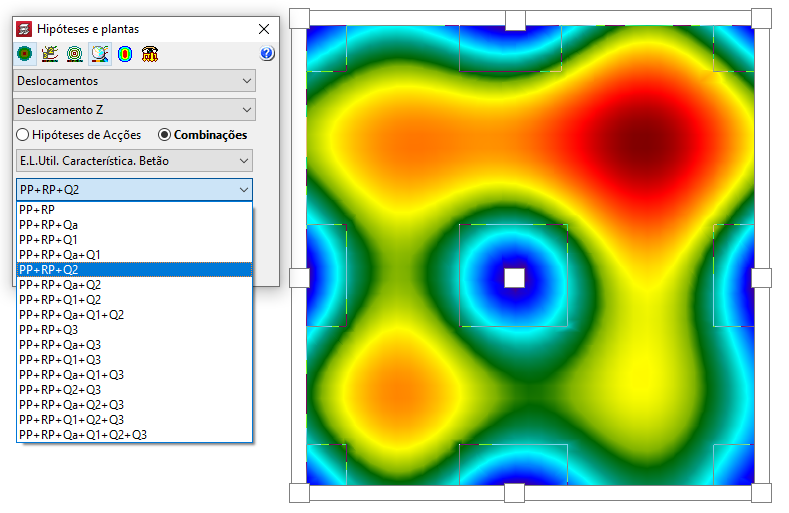This screenshot has width=789, height=513.
Task: Select PP+RP+Qa+Q1+Q2+Q3 in the combination list
Action: [x=83, y=435]
